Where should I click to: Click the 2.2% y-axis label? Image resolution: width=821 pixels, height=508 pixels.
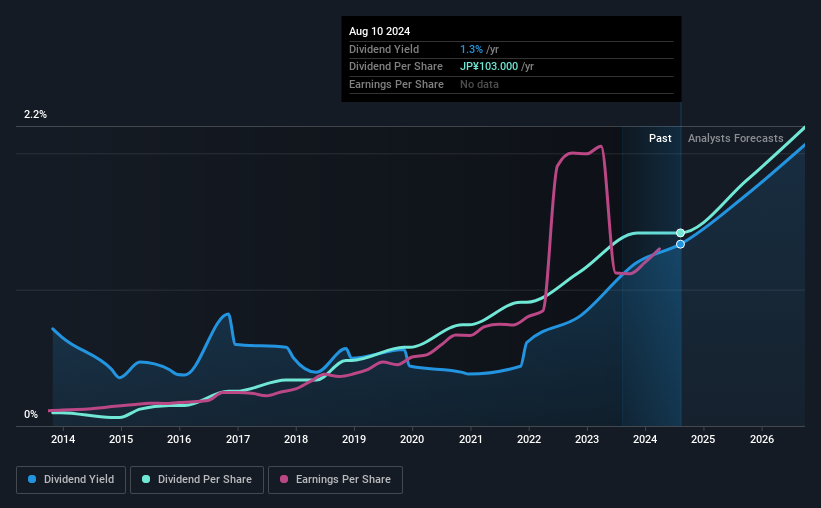coord(35,115)
